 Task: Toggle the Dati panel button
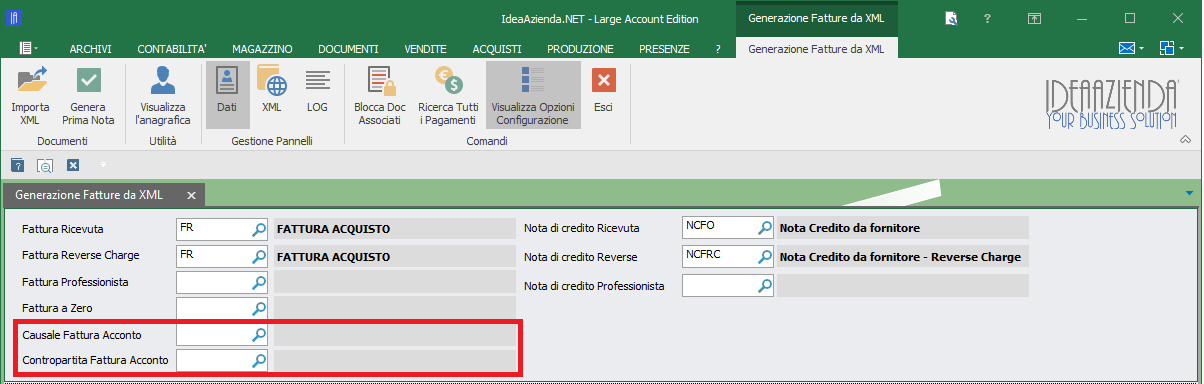[x=227, y=94]
